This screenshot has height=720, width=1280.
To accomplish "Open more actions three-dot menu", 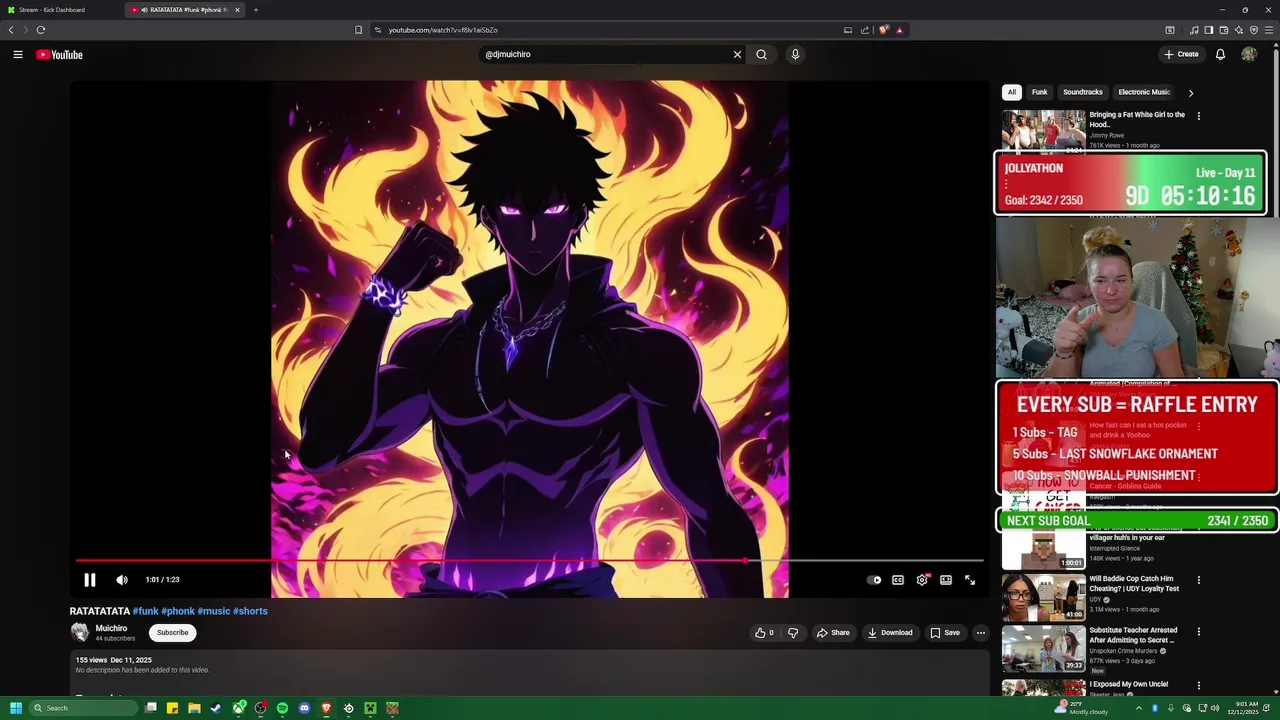I will [981, 633].
